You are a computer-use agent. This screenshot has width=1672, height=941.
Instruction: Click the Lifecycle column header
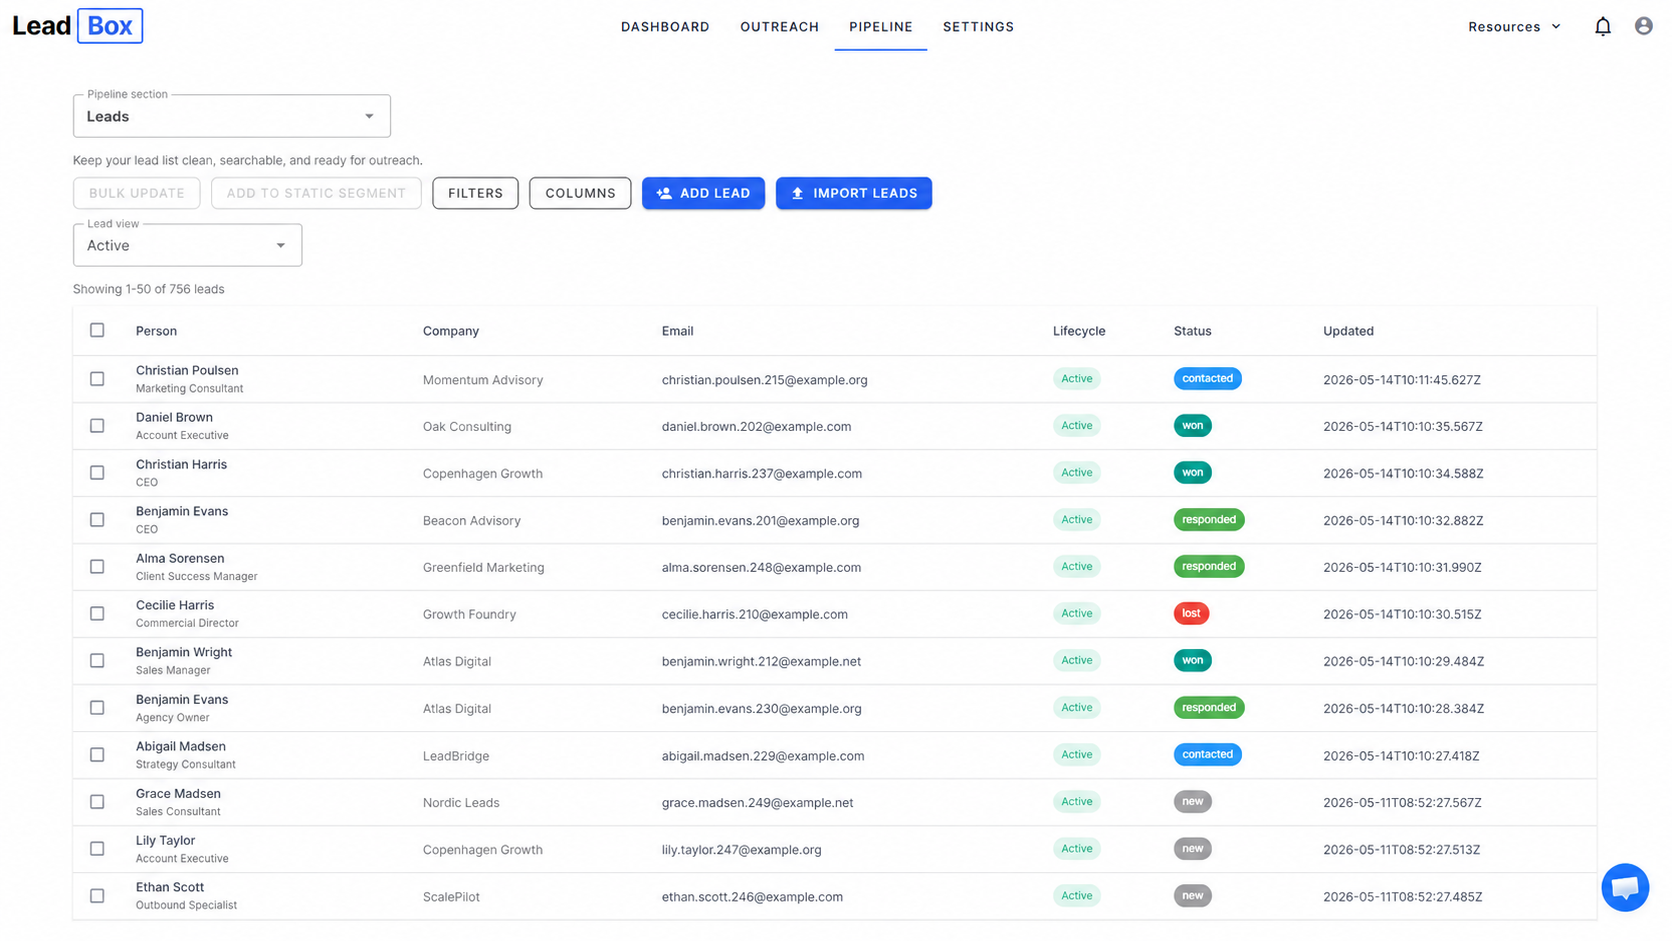(x=1079, y=331)
